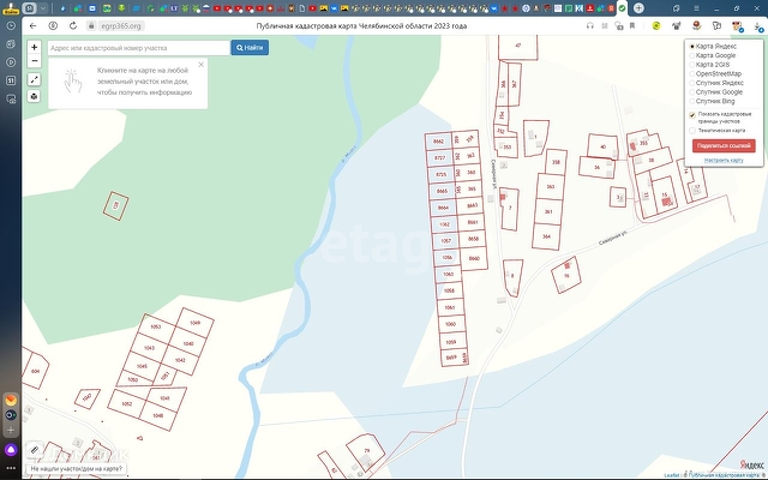Click the cadastral number search field

[x=138, y=47]
